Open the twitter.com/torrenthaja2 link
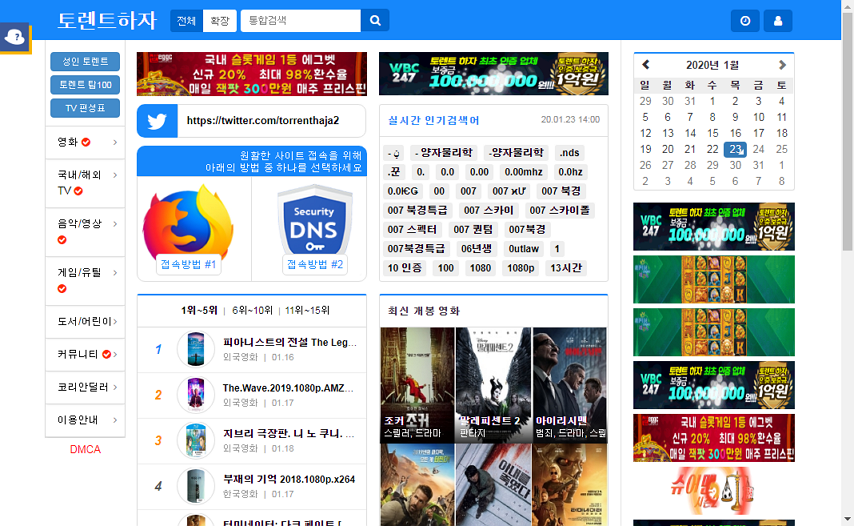 pos(263,120)
